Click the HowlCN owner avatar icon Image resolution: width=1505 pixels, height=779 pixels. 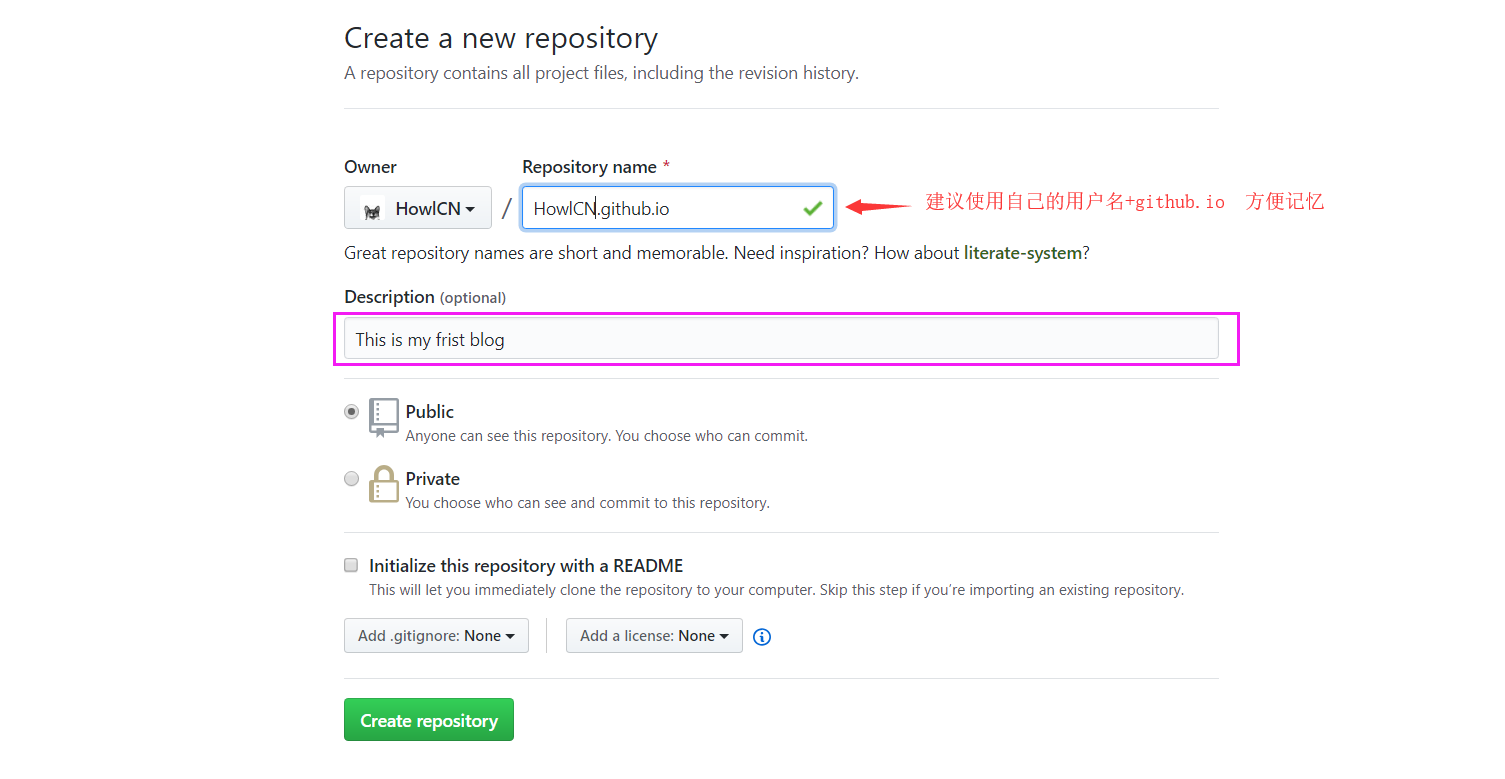click(372, 210)
